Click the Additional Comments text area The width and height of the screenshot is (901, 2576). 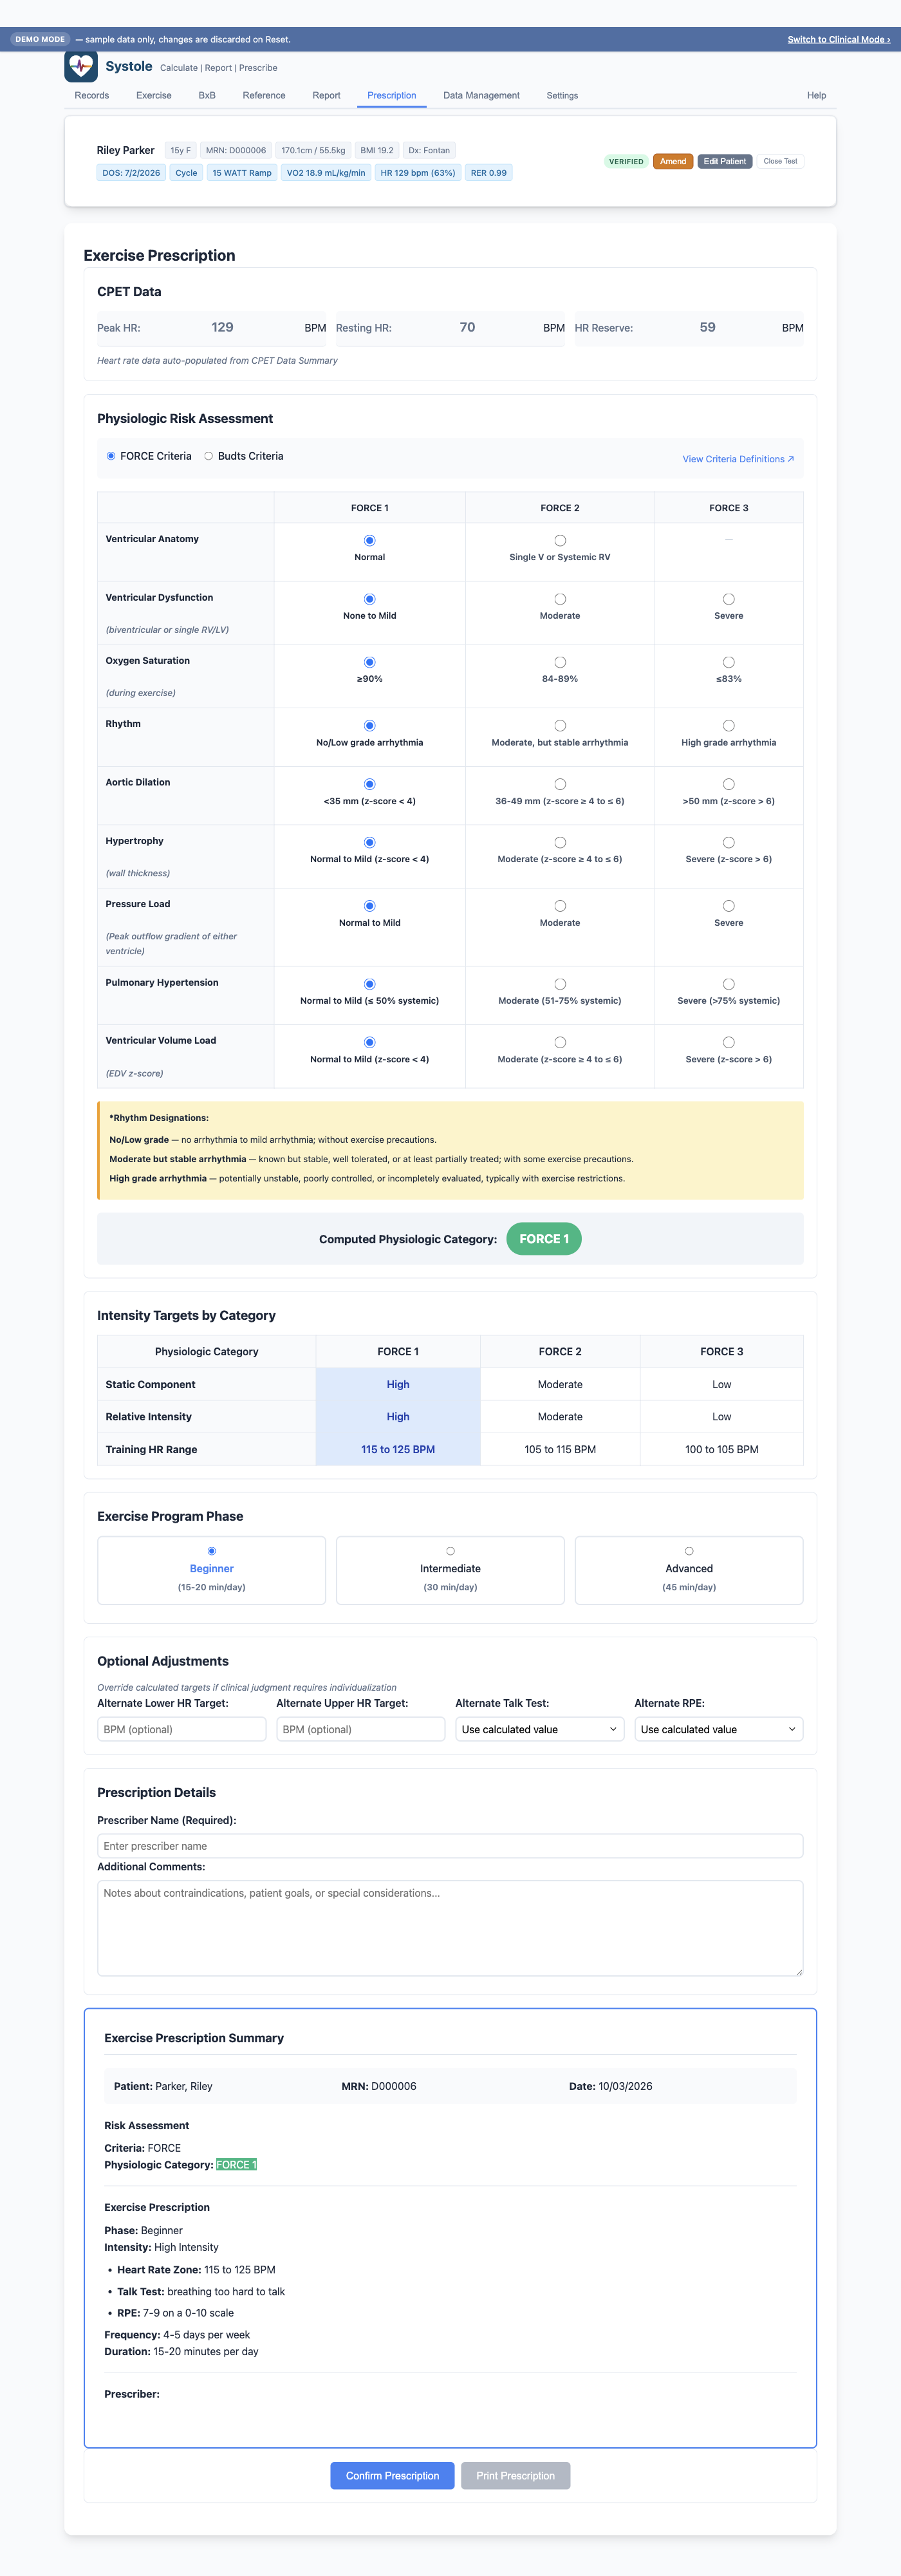(450, 1928)
